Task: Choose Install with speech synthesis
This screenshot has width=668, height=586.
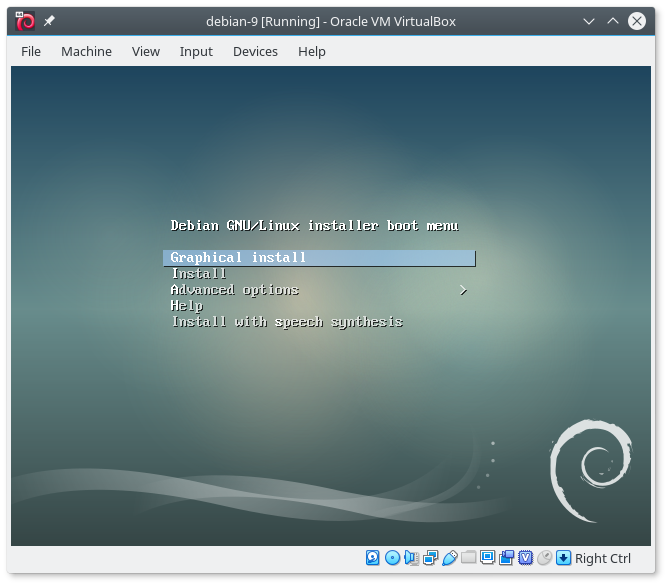Action: [x=287, y=322]
